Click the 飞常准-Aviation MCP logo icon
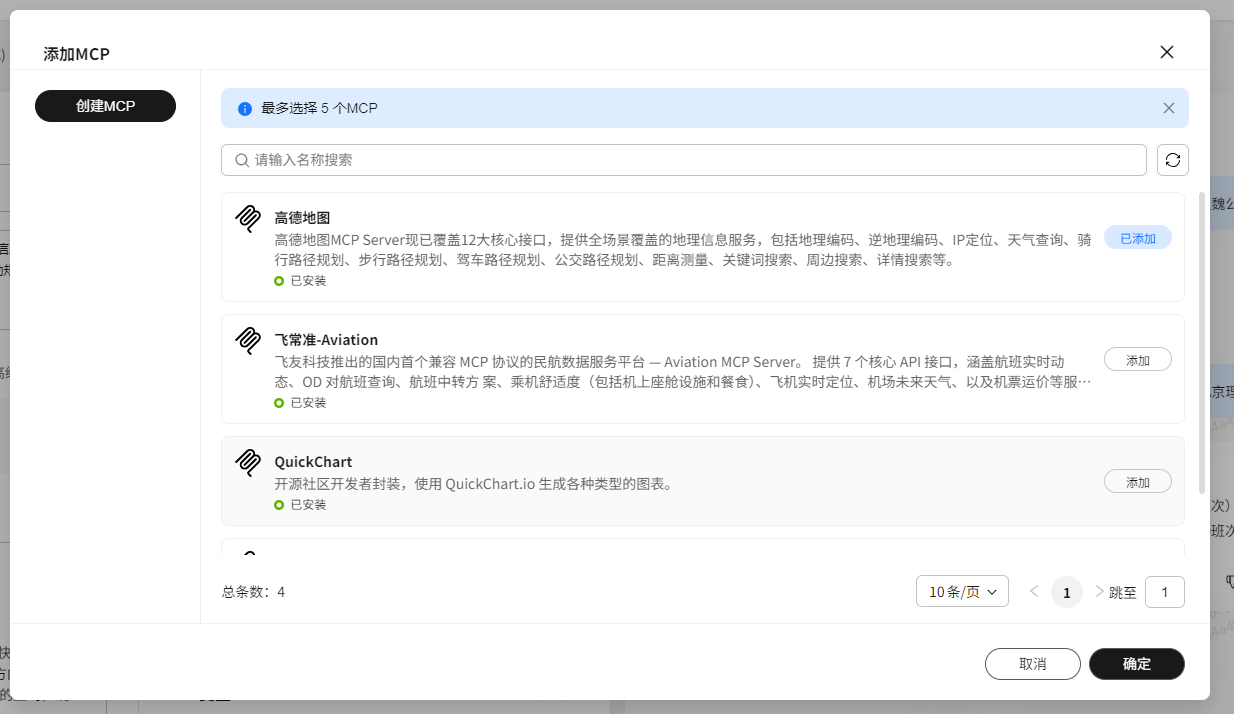Viewport: 1234px width, 714px height. (247, 340)
